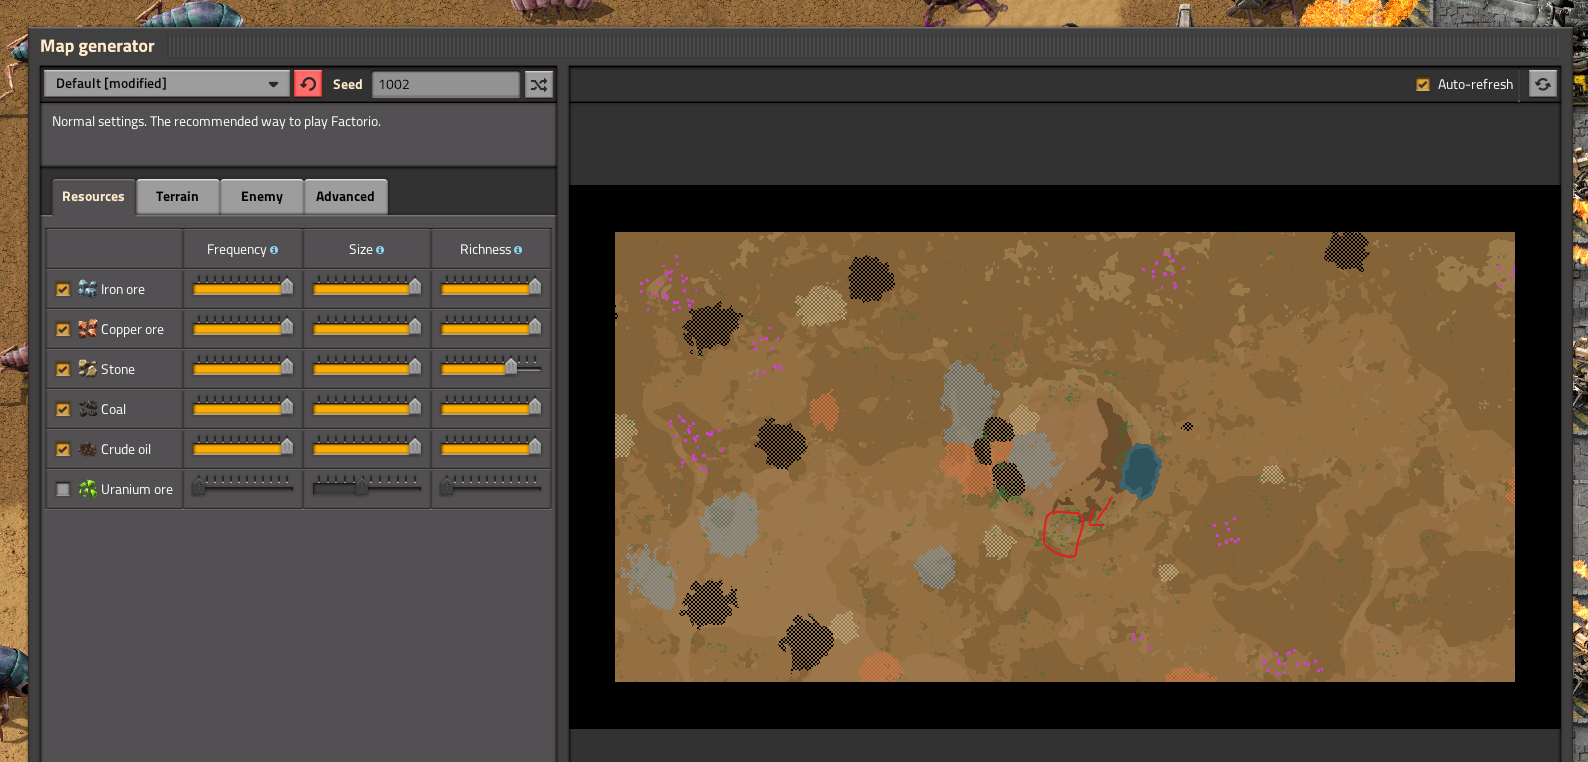This screenshot has height=762, width=1588.
Task: Click the 'Stone' row label
Action: click(118, 370)
